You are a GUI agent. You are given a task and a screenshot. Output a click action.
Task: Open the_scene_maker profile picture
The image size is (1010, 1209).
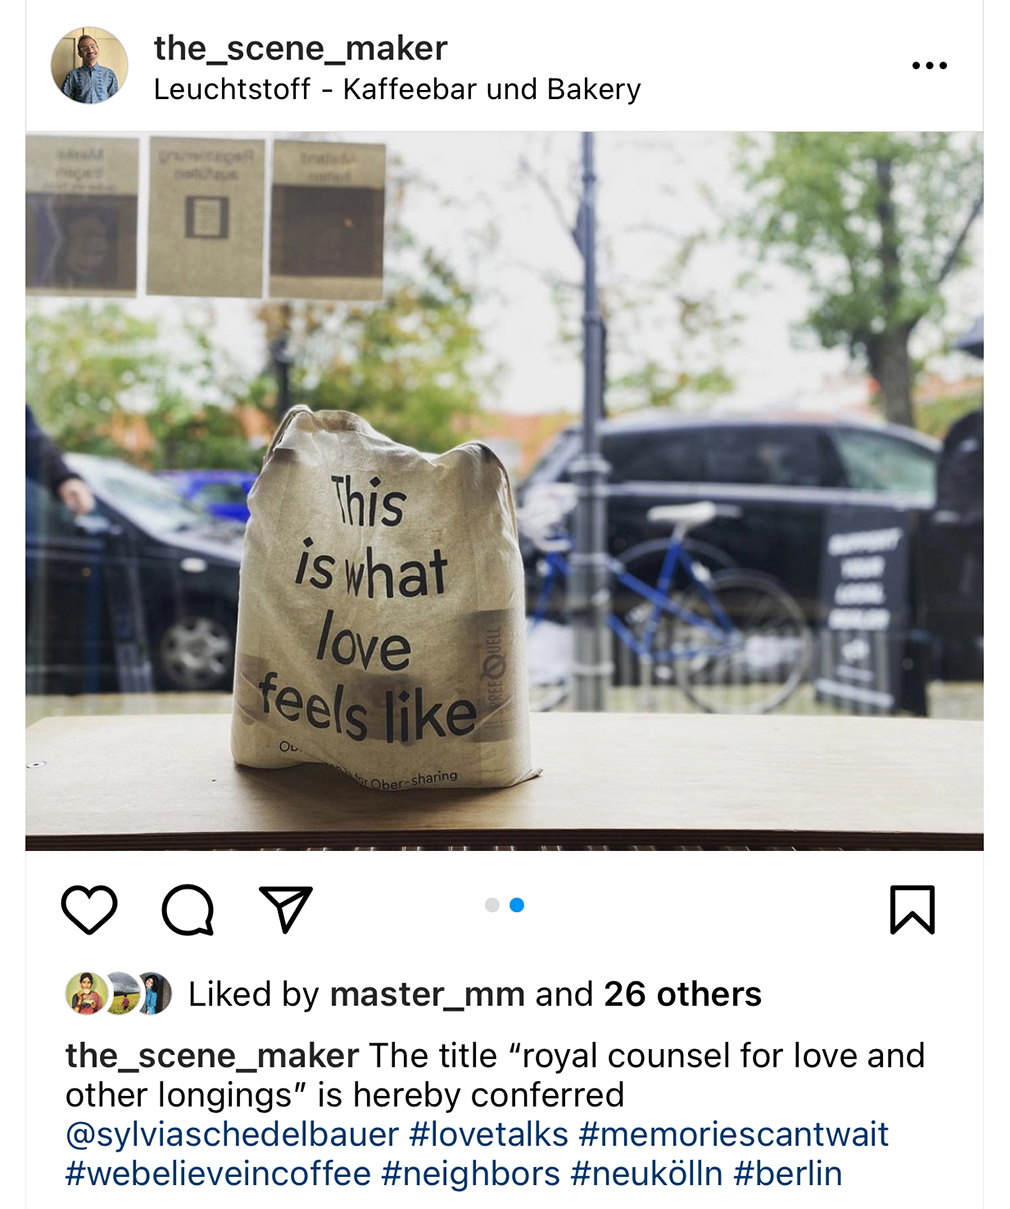tap(89, 66)
